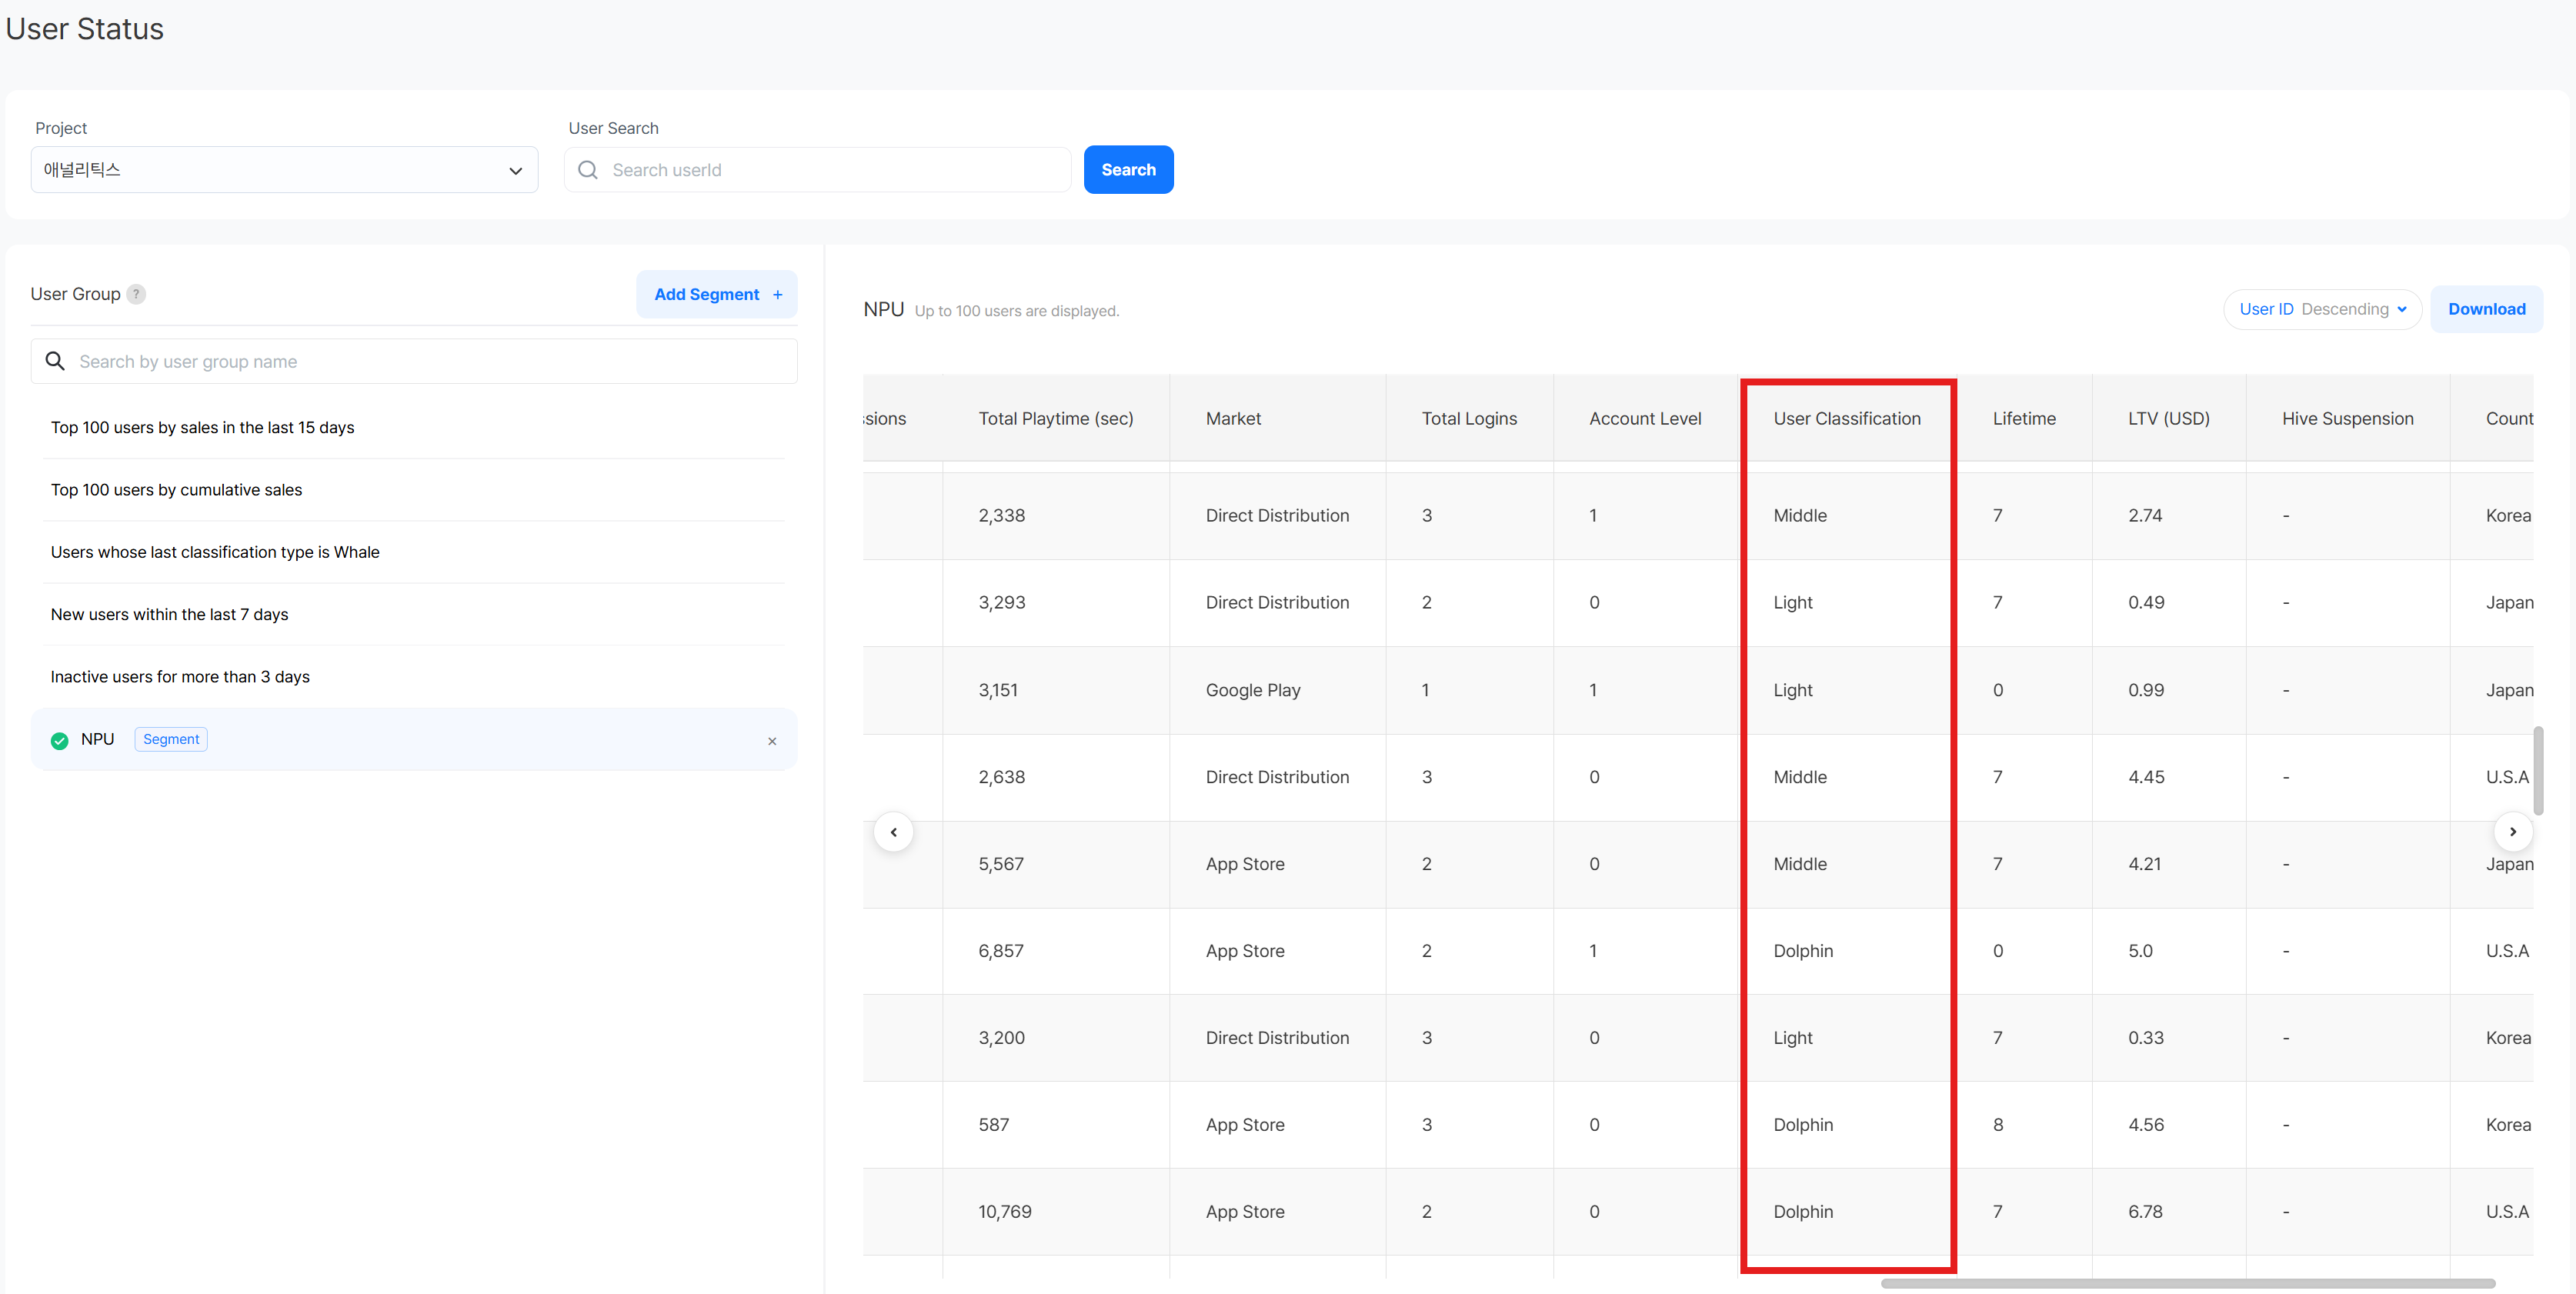This screenshot has height=1294, width=2576.
Task: Open the Project dropdown
Action: click(284, 170)
